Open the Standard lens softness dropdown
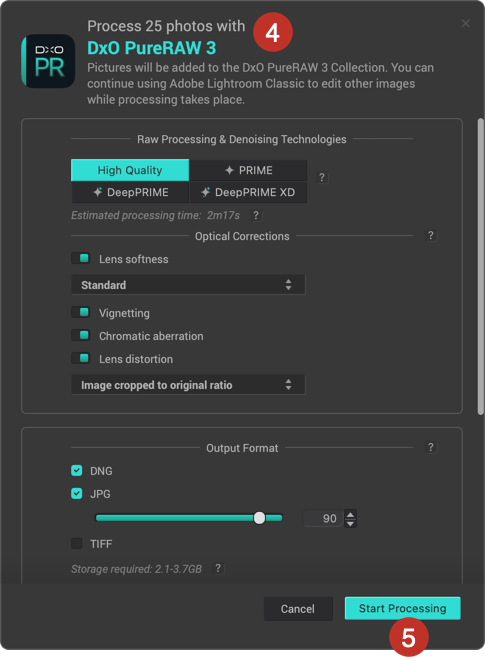Screen dimensions: 485x661 188,285
